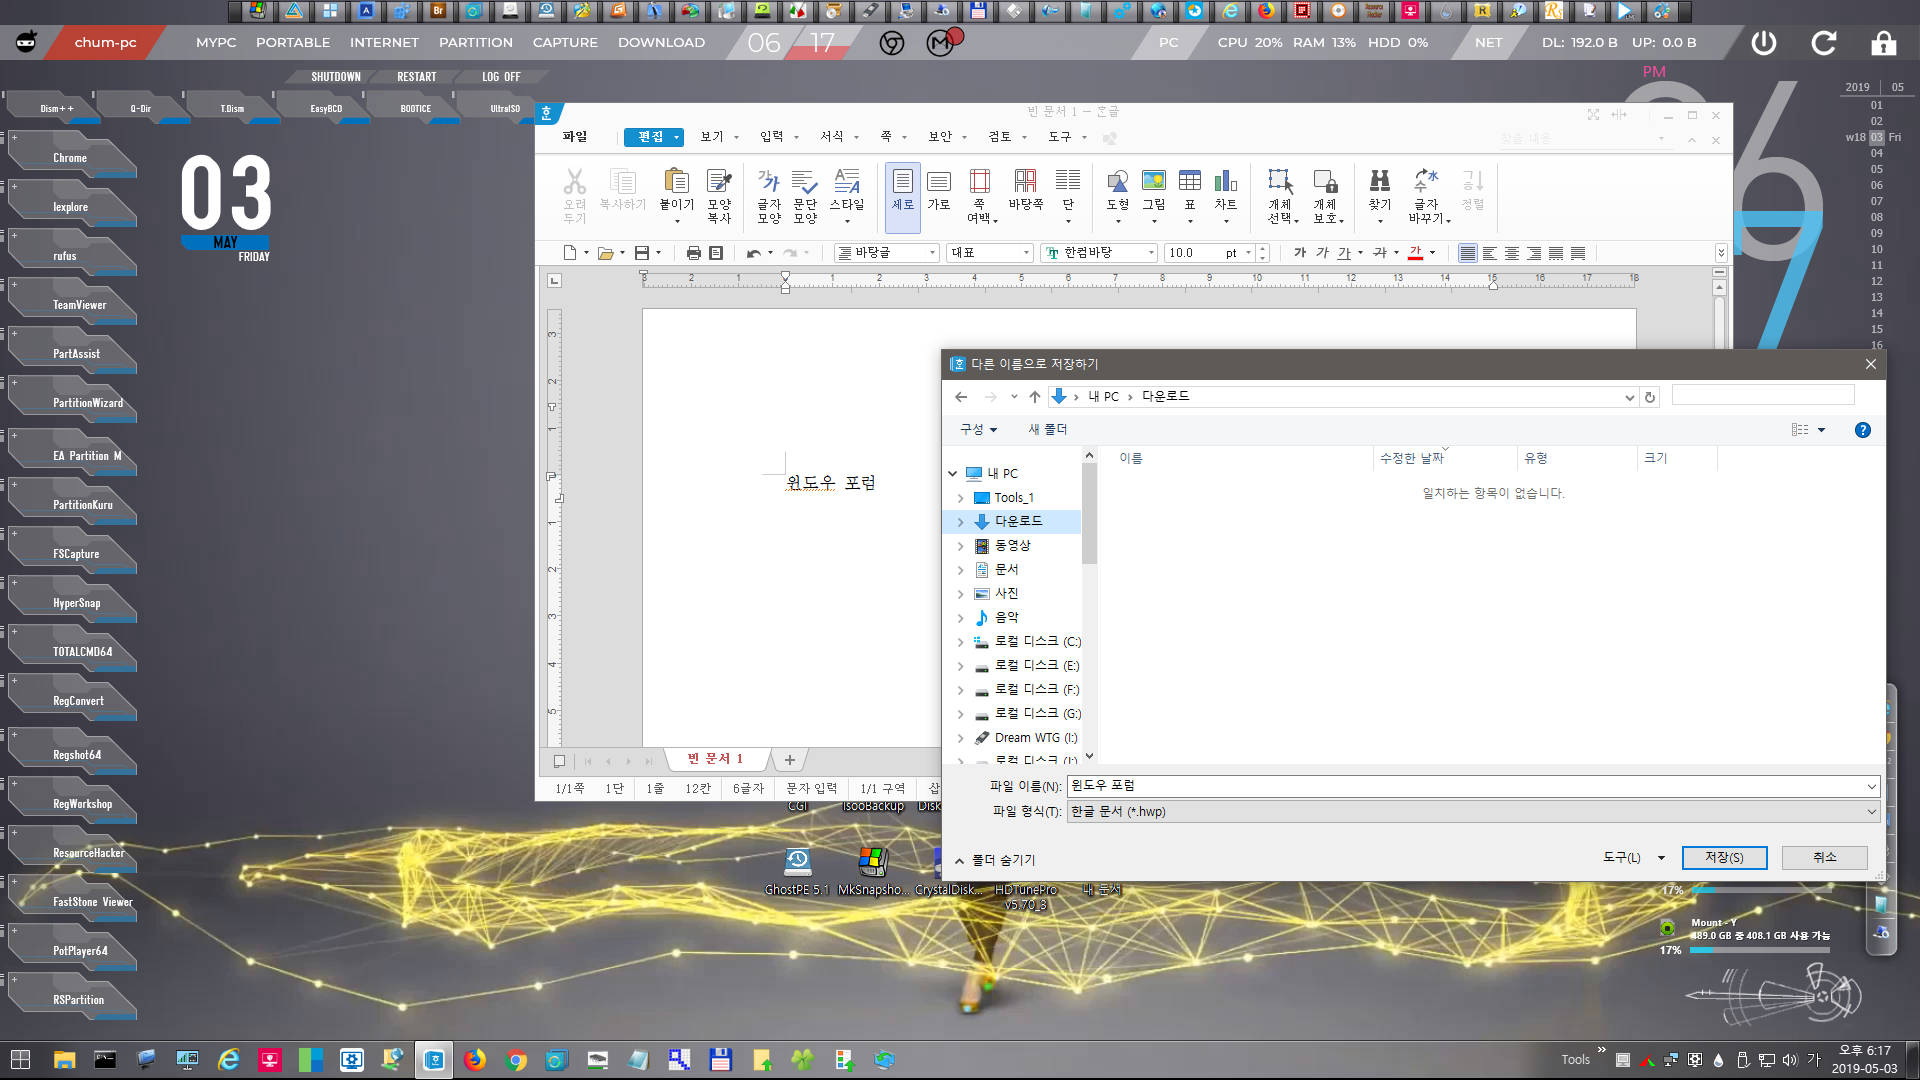Click the Object Protect (개체 보호) icon
Image resolution: width=1920 pixels, height=1080 pixels.
pyautogui.click(x=1325, y=181)
